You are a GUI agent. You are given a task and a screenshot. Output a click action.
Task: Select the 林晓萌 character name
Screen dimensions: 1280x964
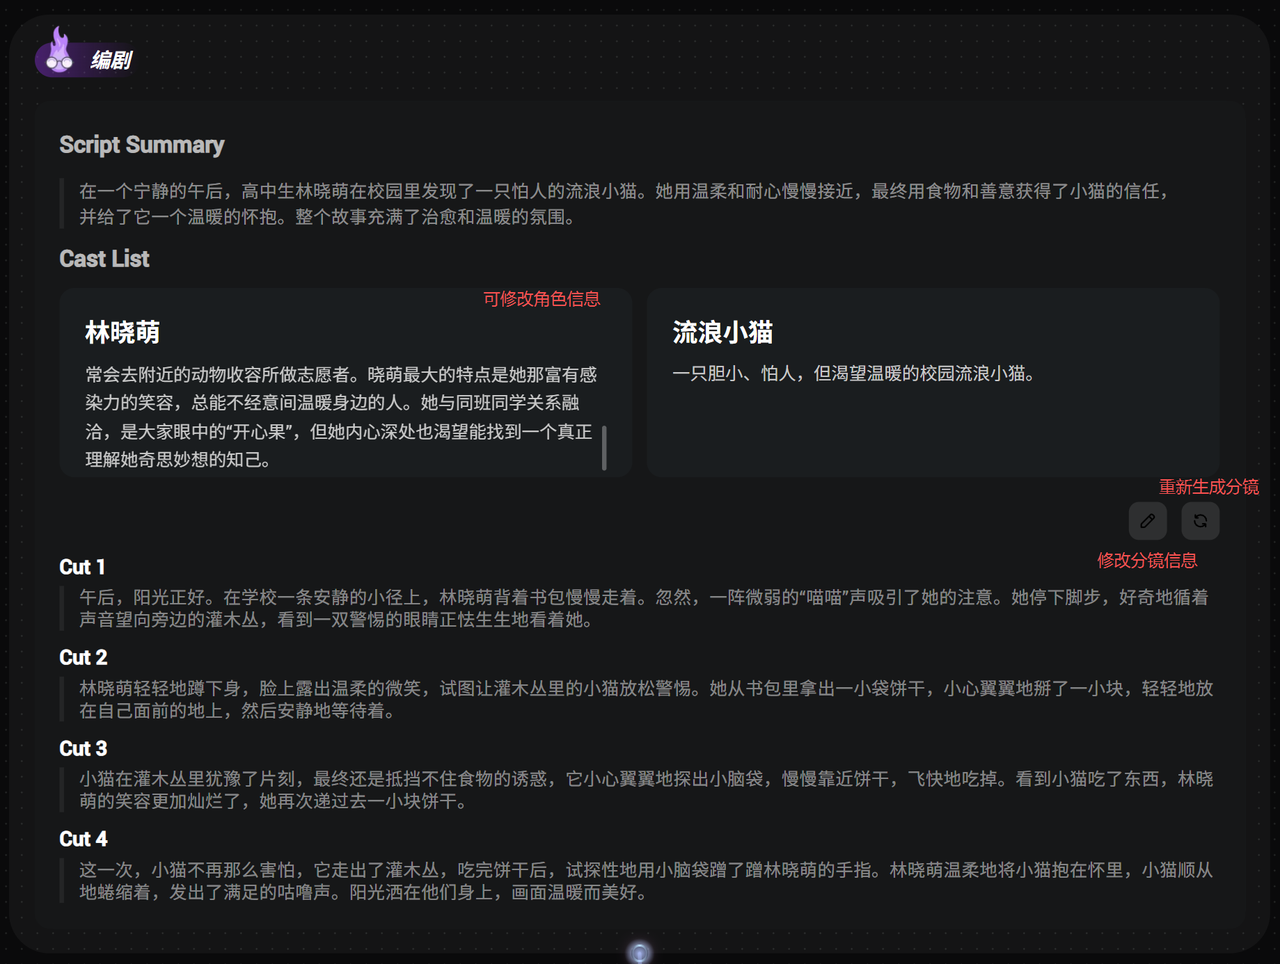[122, 332]
